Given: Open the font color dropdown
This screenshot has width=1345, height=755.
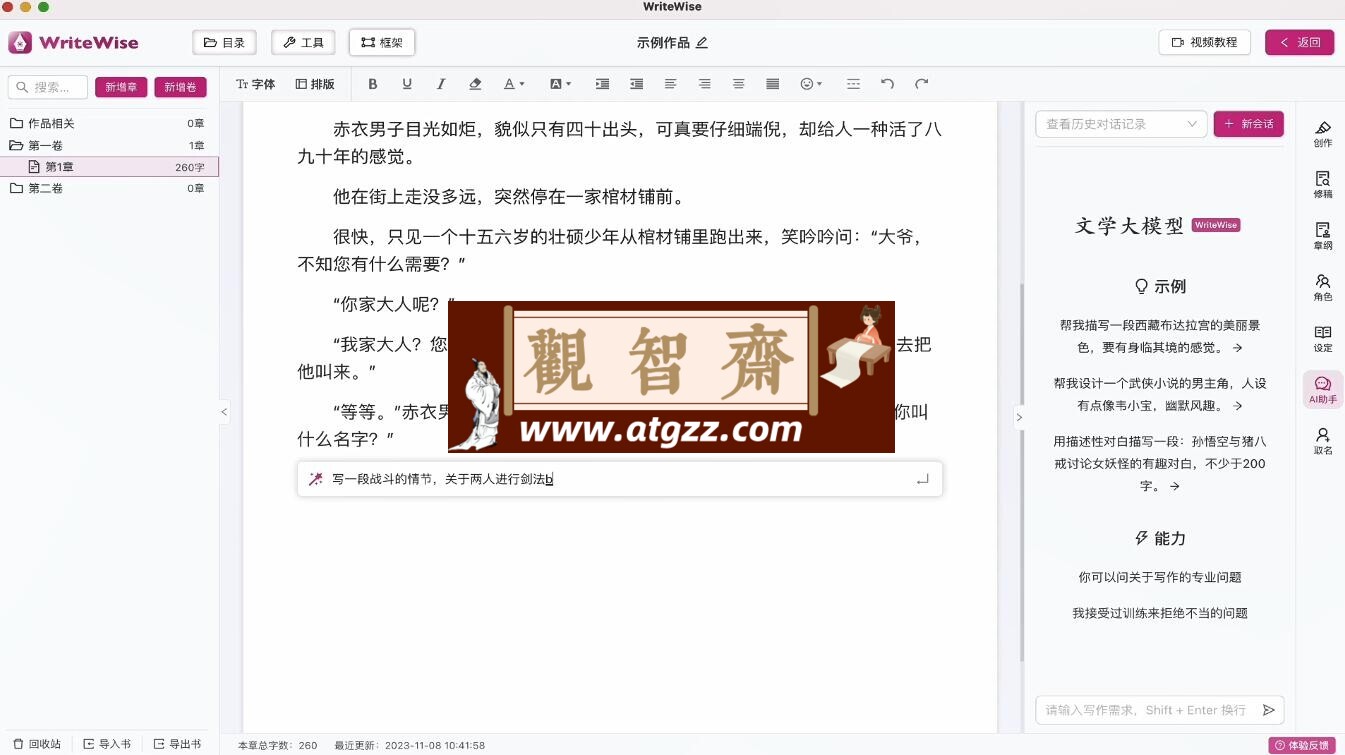Looking at the screenshot, I should (x=513, y=84).
